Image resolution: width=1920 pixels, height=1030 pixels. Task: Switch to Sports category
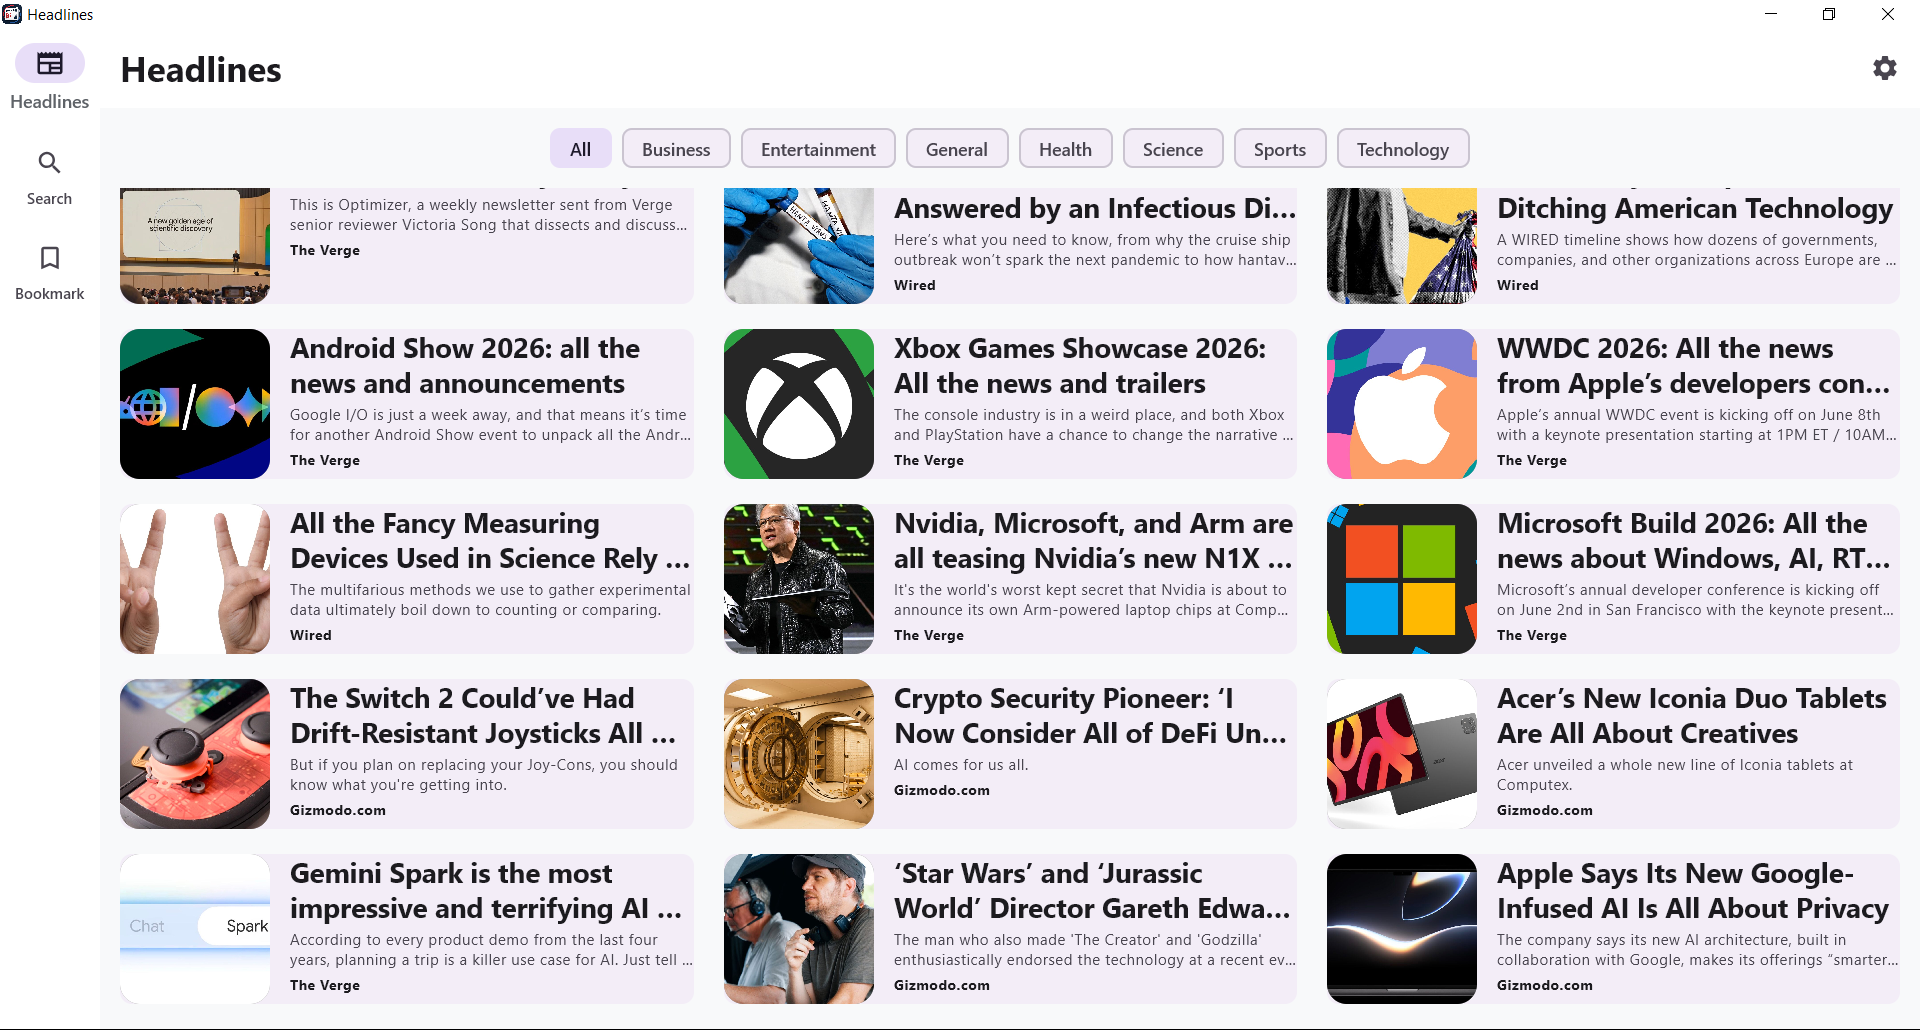pyautogui.click(x=1280, y=149)
